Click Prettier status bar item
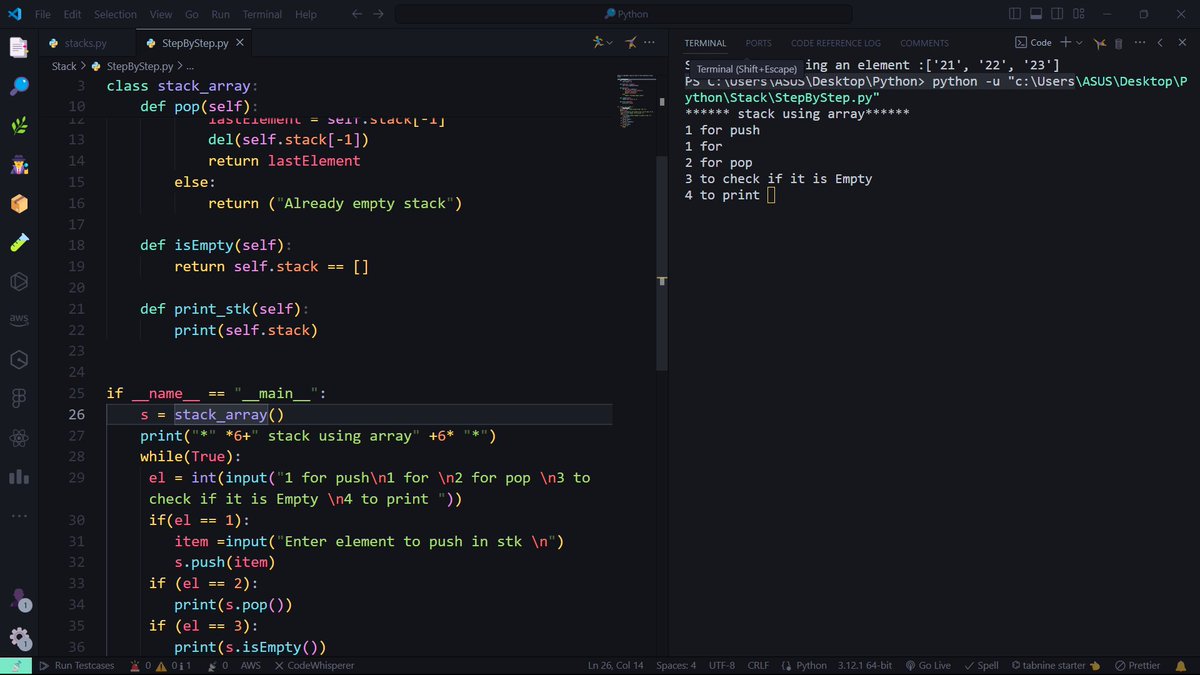1200x675 pixels. click(x=1138, y=665)
